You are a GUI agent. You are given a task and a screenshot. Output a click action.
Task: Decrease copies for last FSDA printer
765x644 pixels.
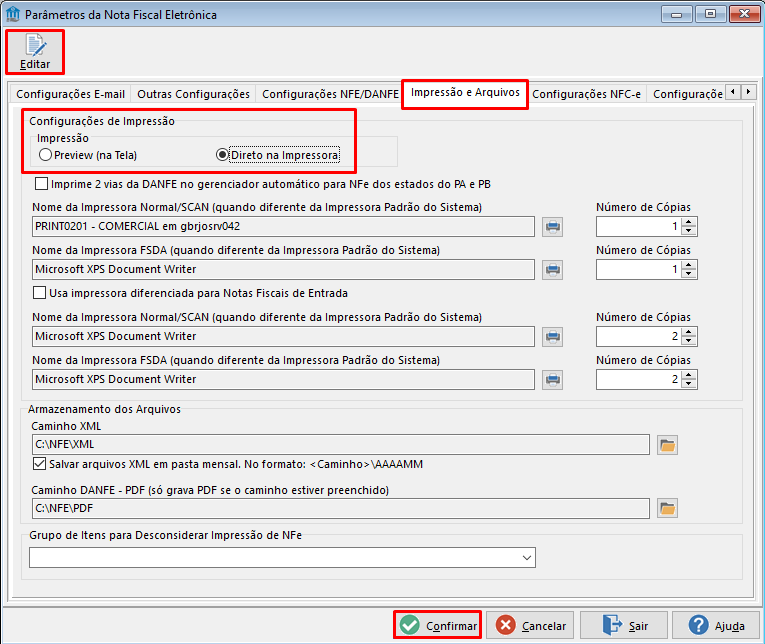tap(688, 384)
